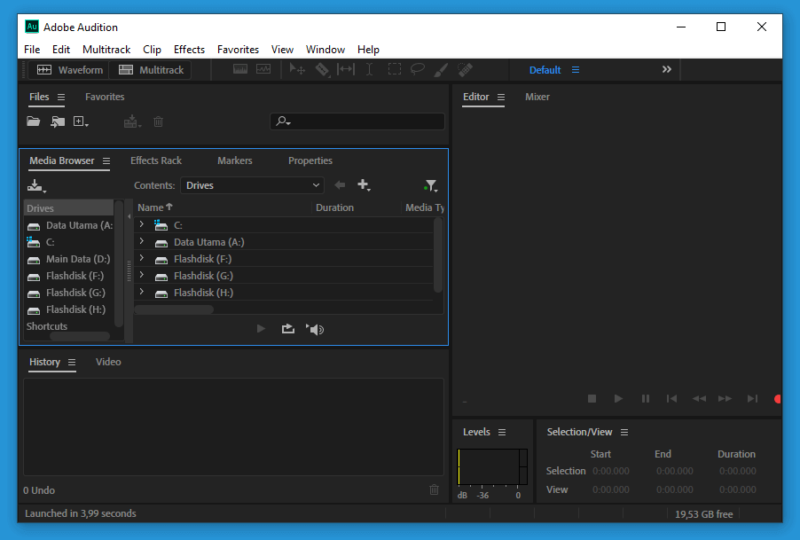Image resolution: width=800 pixels, height=540 pixels.
Task: Select the Marquee Selection tool
Action: click(x=394, y=69)
